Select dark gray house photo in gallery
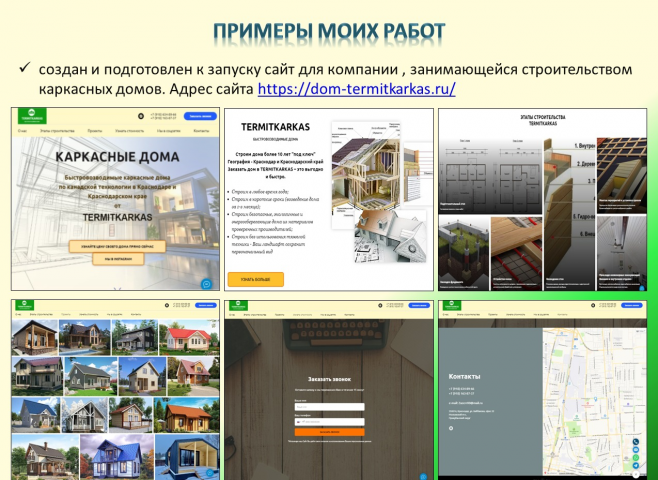Viewport: 658px width, 480px height. 135,337
